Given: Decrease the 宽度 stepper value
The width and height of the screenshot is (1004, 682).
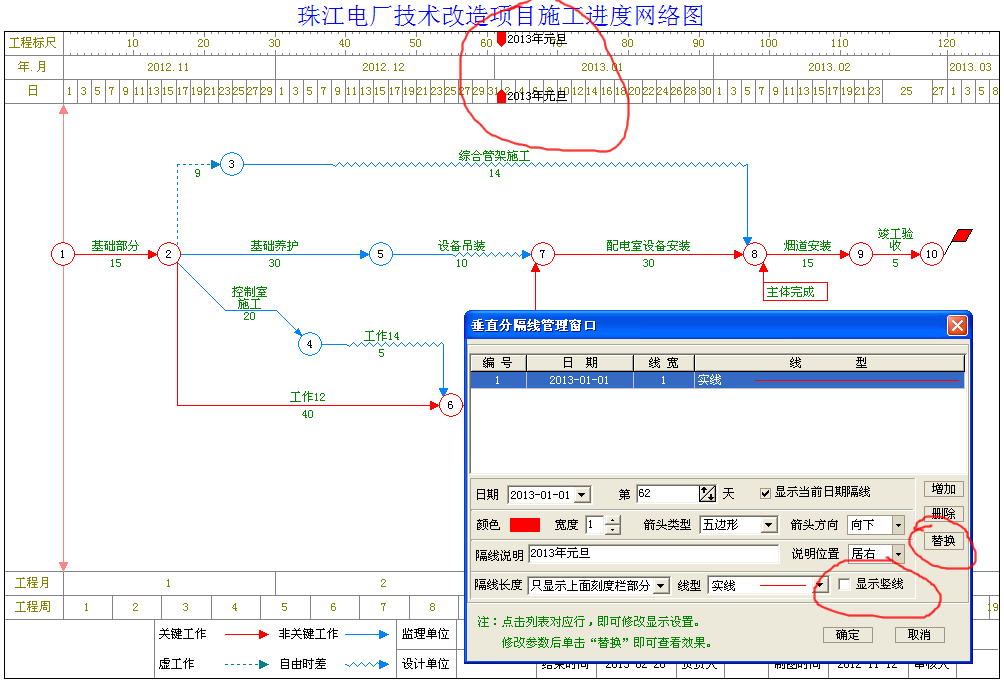Looking at the screenshot, I should (x=613, y=530).
